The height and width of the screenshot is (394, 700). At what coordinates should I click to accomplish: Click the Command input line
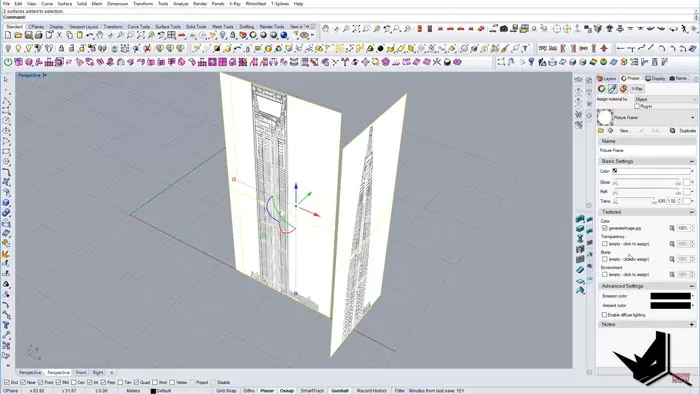click(x=348, y=17)
